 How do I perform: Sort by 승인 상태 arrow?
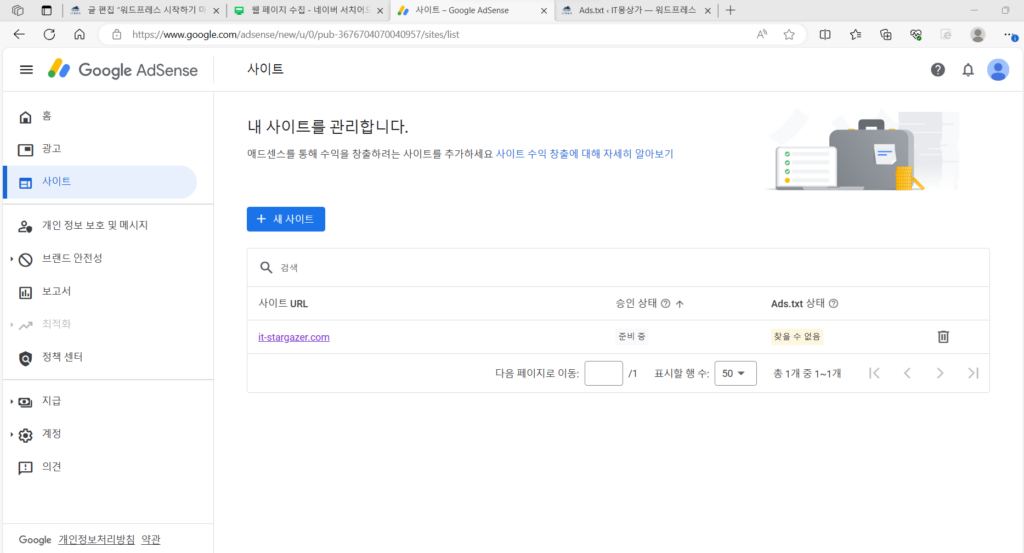coord(680,304)
